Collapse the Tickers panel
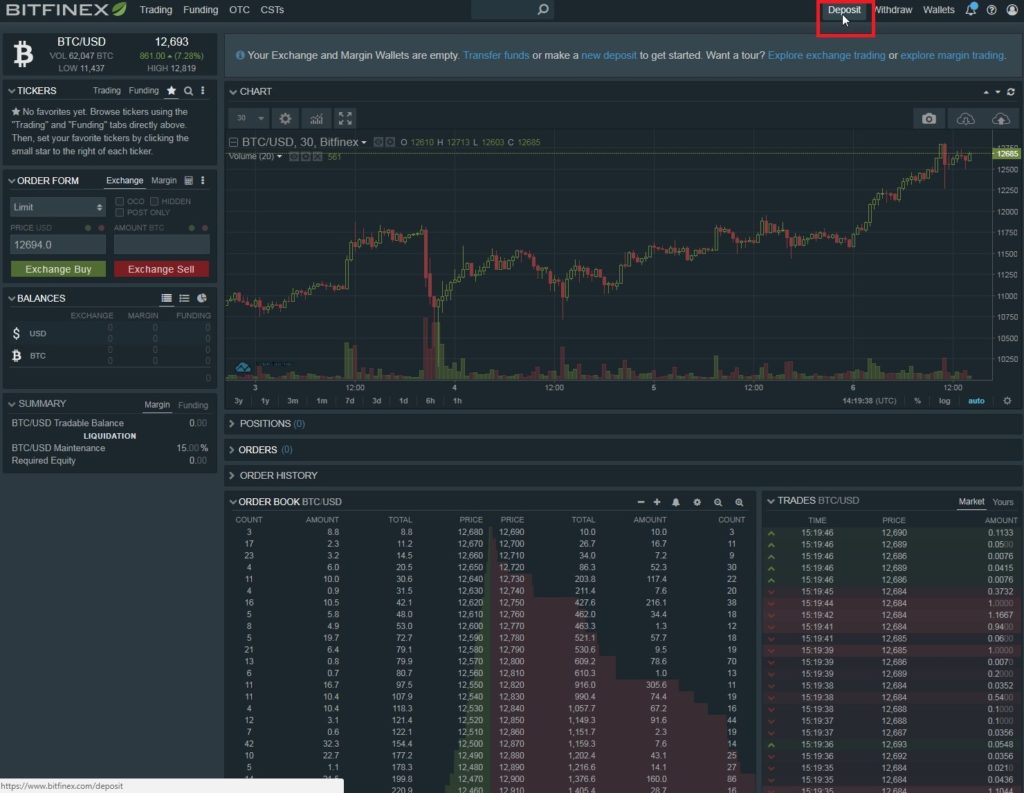Viewport: 1024px width, 793px height. [11, 91]
